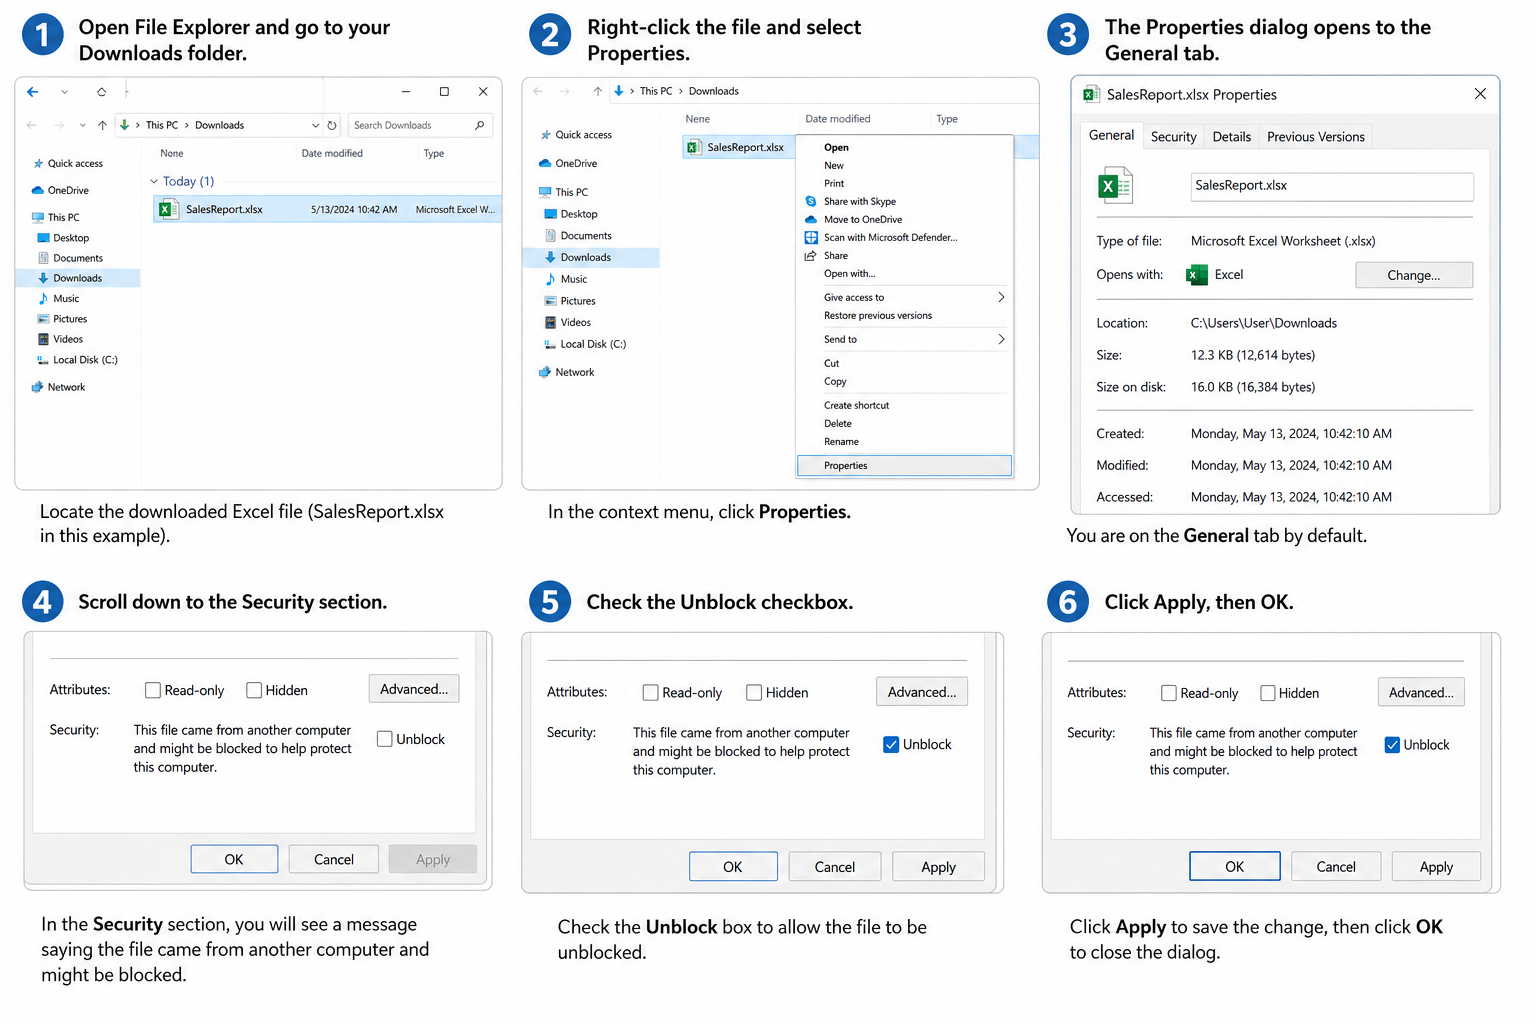Screen dimensions: 1536x1024
Task: Click the Change... button next to Opens with
Action: tap(1414, 275)
